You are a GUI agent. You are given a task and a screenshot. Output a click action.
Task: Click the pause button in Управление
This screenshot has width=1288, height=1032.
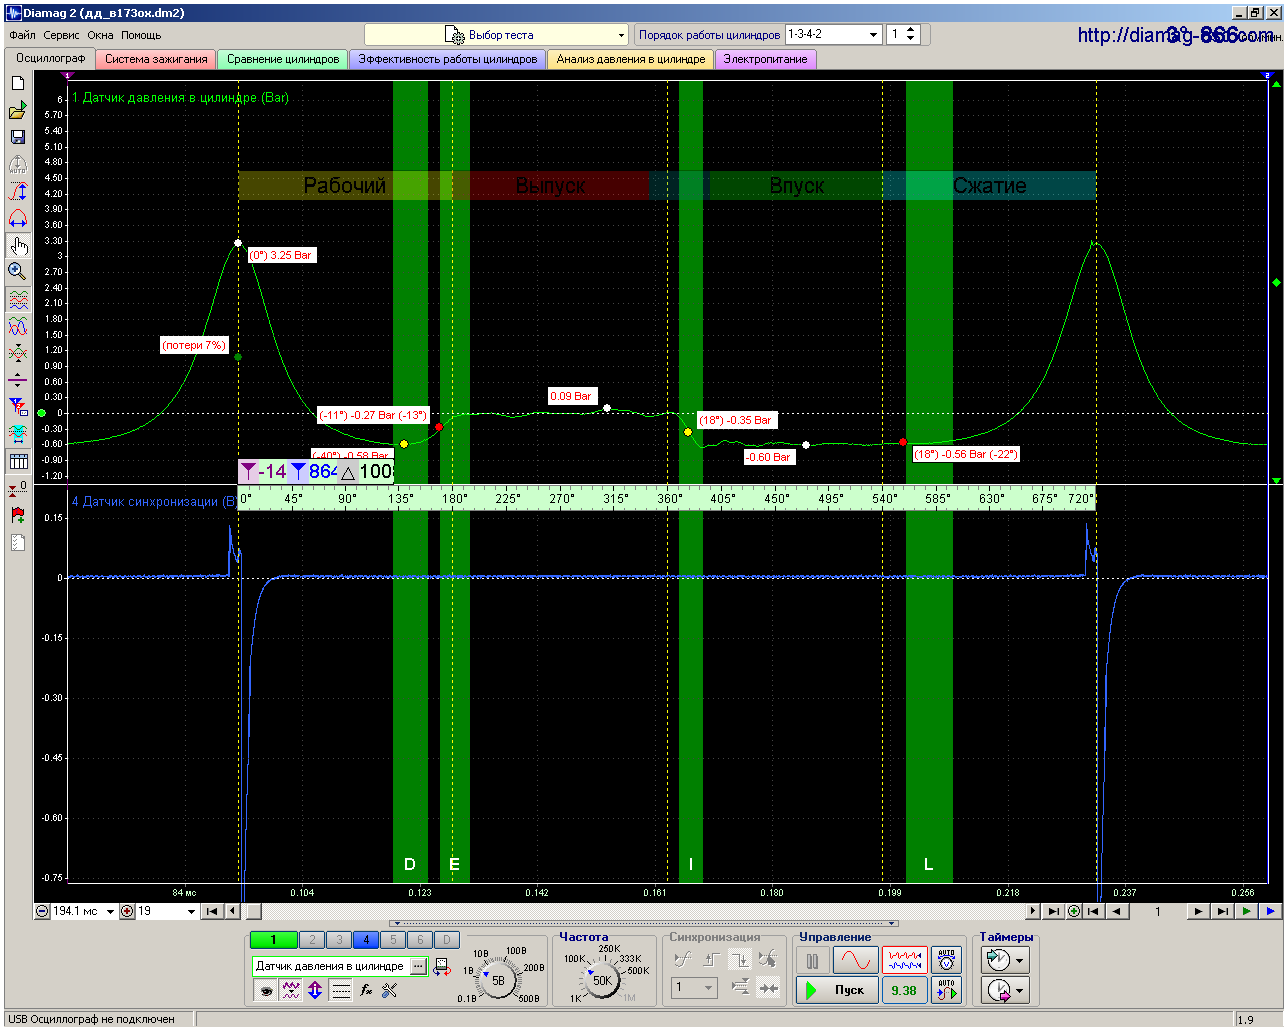click(812, 961)
